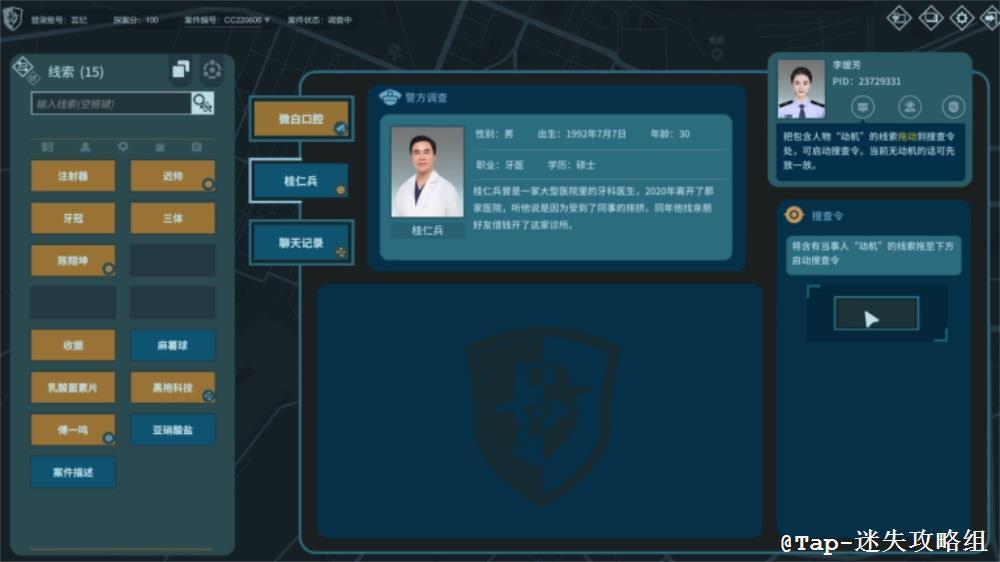Select the 麻薯球 clue
Viewport: 1000px width, 562px height.
click(172, 345)
